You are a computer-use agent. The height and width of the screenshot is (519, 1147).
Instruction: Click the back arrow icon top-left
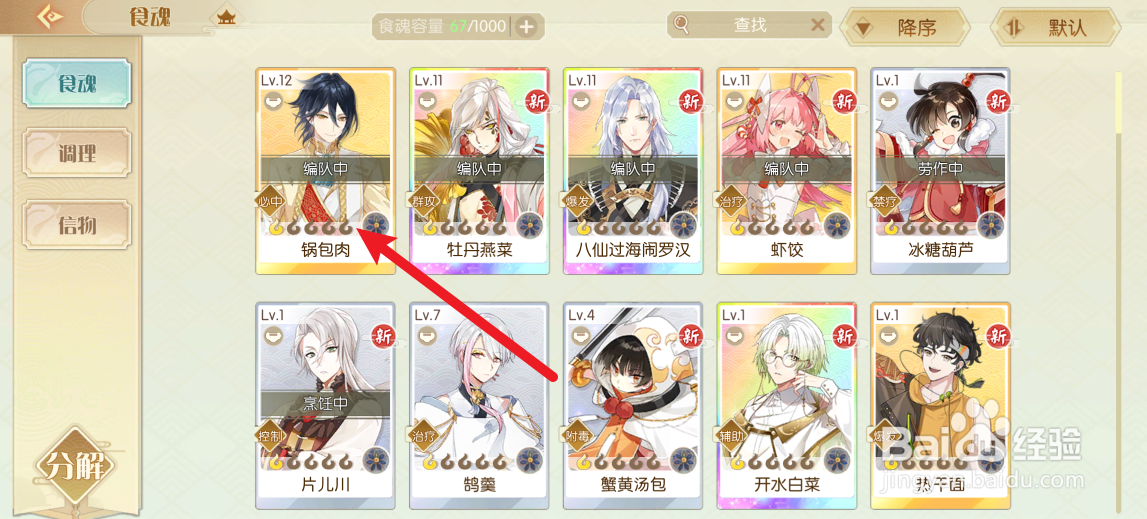(52, 16)
